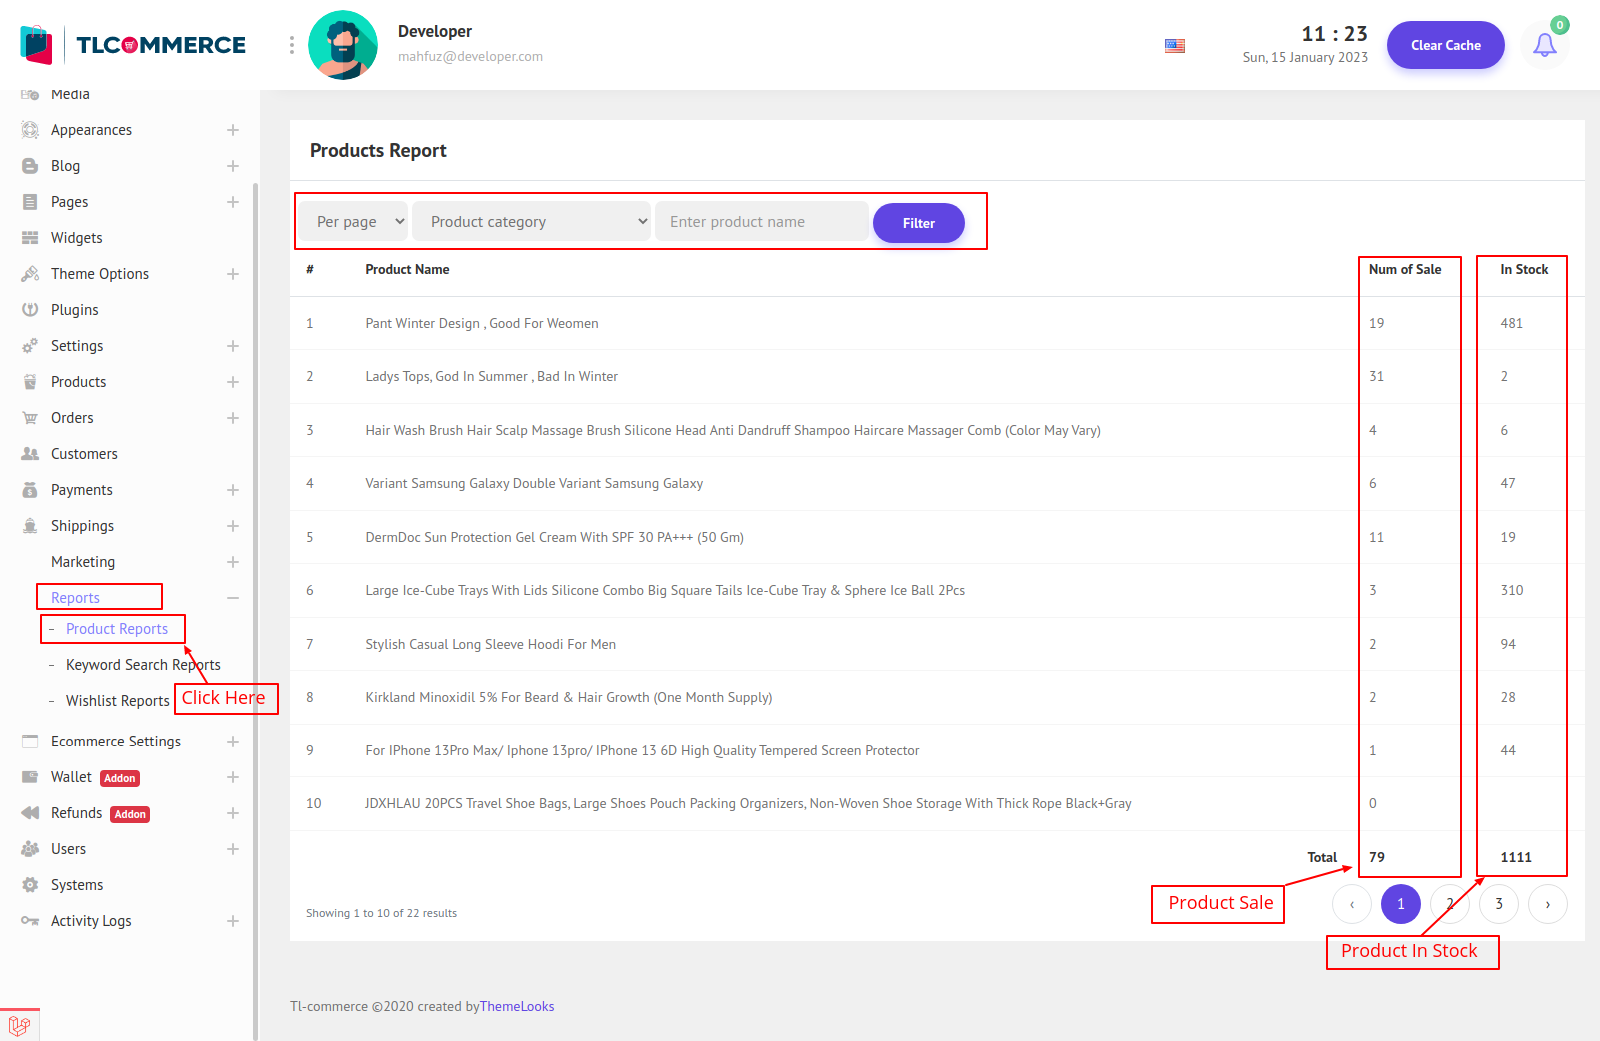Viewport: 1600px width, 1041px height.
Task: Select Wishlist Reports submenu item
Action: coord(117,701)
